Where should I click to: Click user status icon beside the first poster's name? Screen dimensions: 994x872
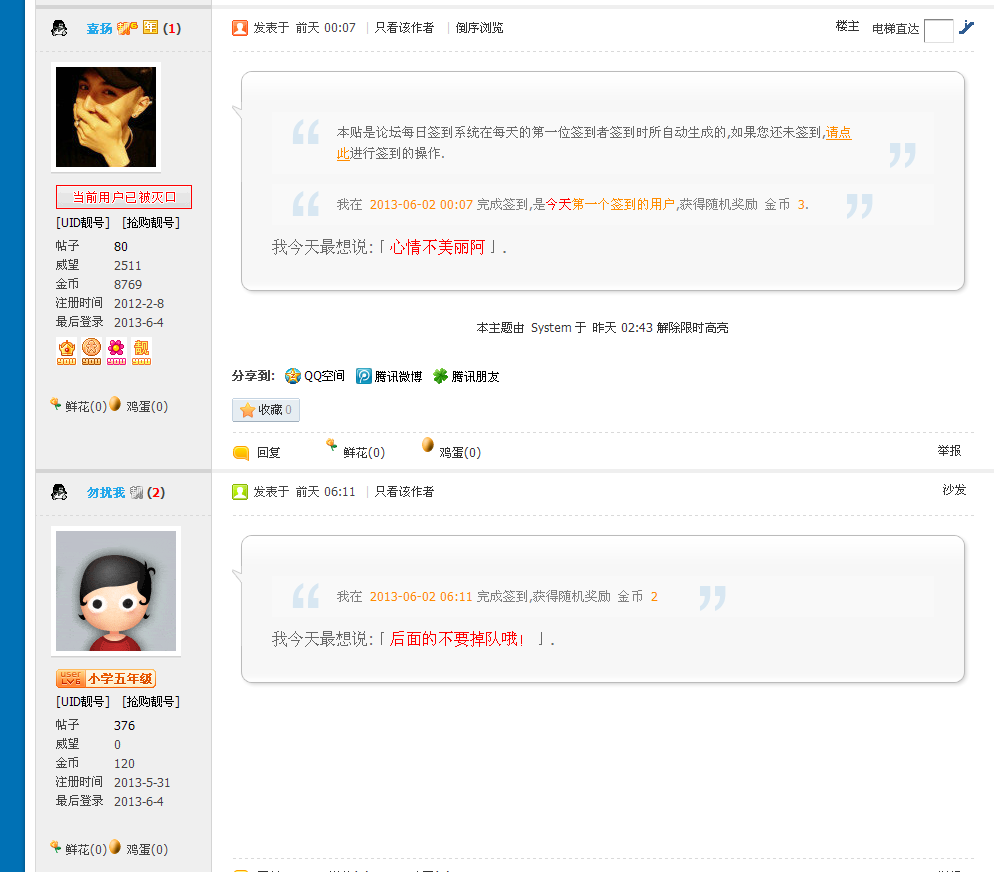click(59, 29)
